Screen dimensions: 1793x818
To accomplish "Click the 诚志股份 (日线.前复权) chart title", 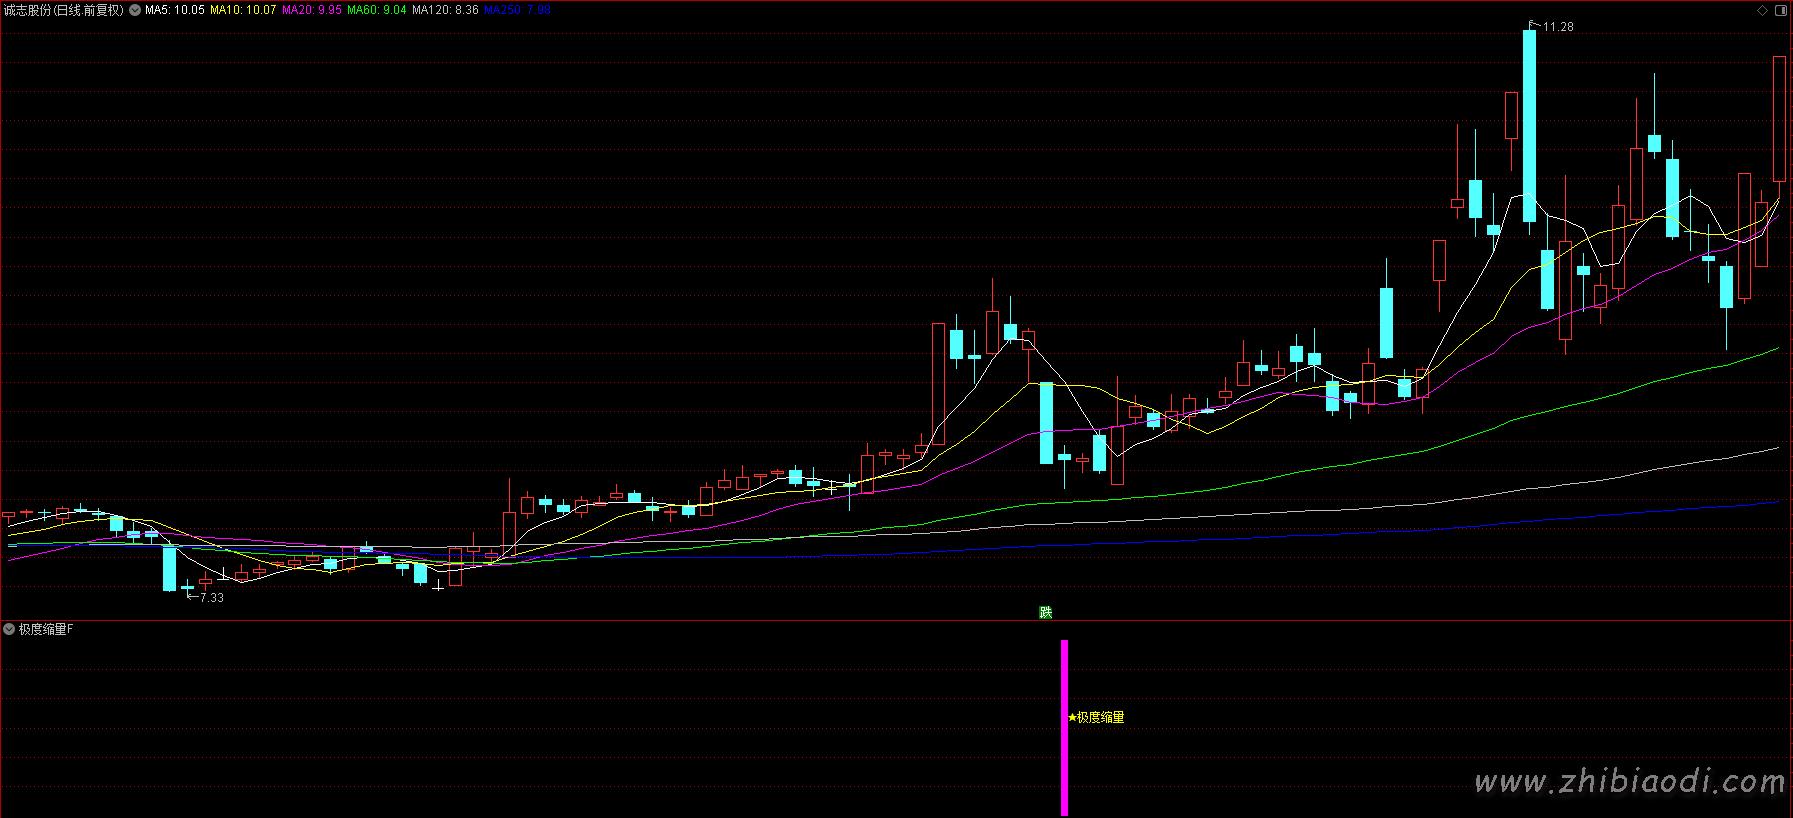I will coord(63,10).
